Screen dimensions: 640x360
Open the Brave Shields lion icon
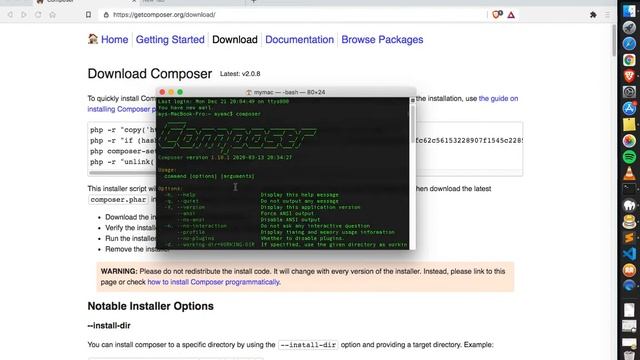pyautogui.click(x=497, y=15)
